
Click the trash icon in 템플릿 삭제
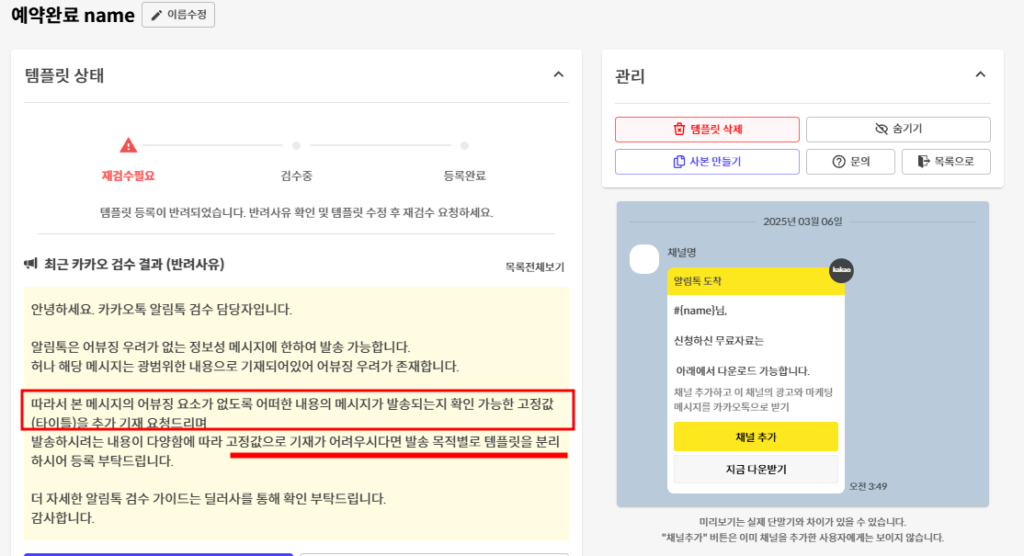679,129
